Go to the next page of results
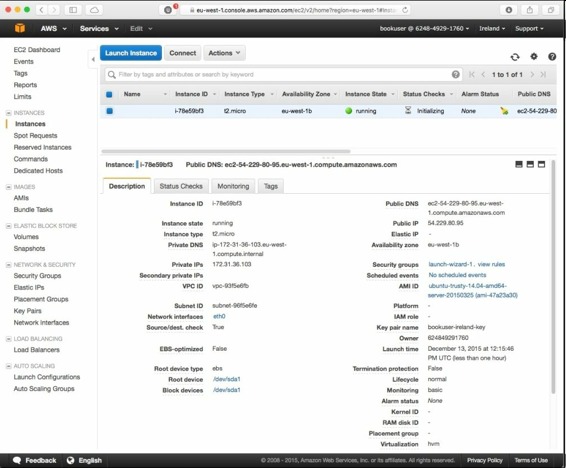 tap(532, 74)
